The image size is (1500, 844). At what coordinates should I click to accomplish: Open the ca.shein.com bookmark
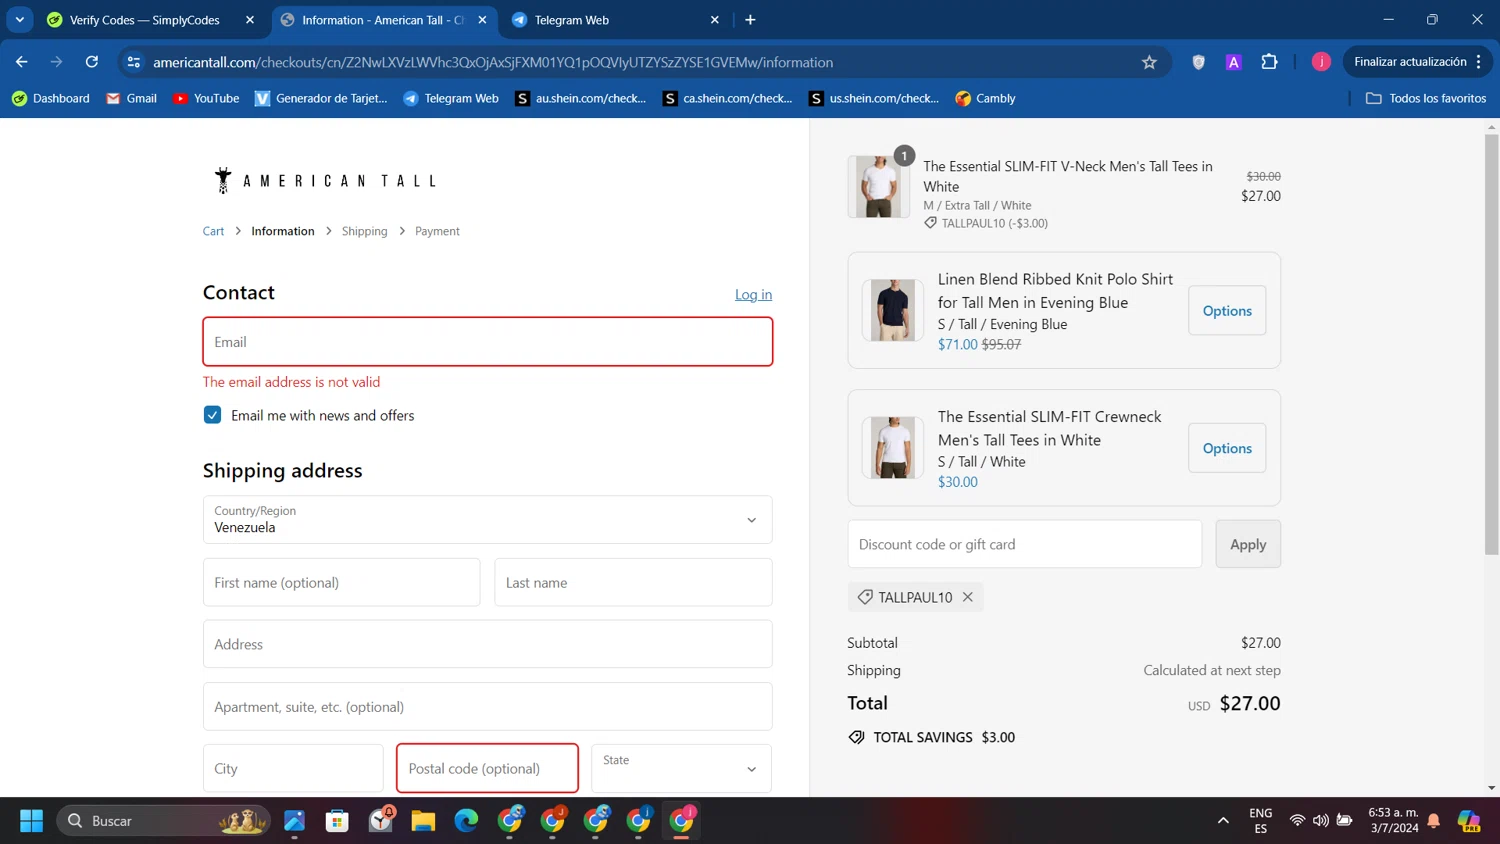pyautogui.click(x=727, y=98)
